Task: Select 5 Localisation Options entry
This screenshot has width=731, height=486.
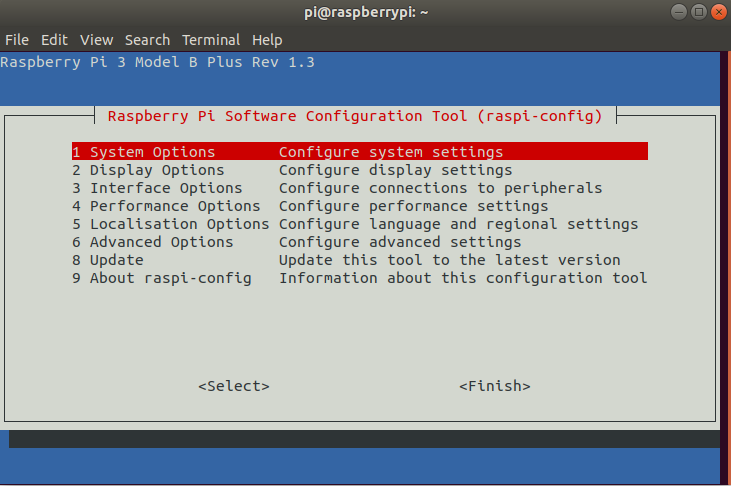Action: click(x=359, y=224)
